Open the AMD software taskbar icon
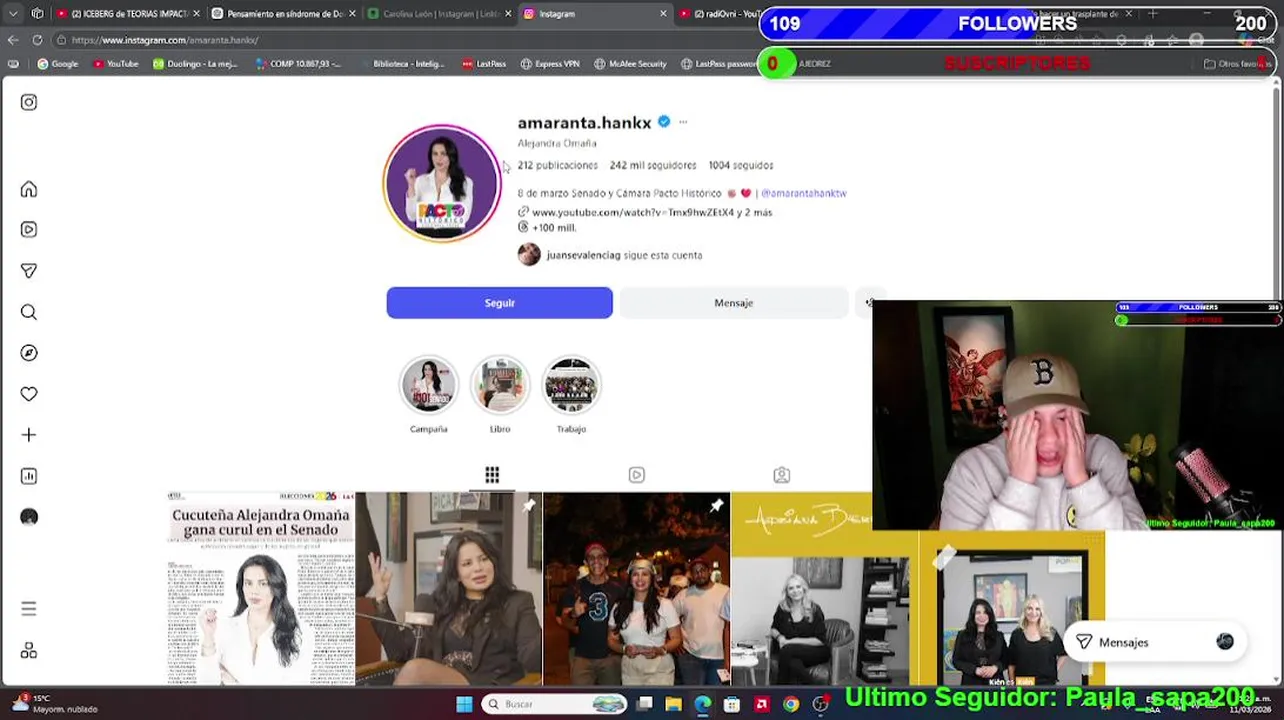 761,704
